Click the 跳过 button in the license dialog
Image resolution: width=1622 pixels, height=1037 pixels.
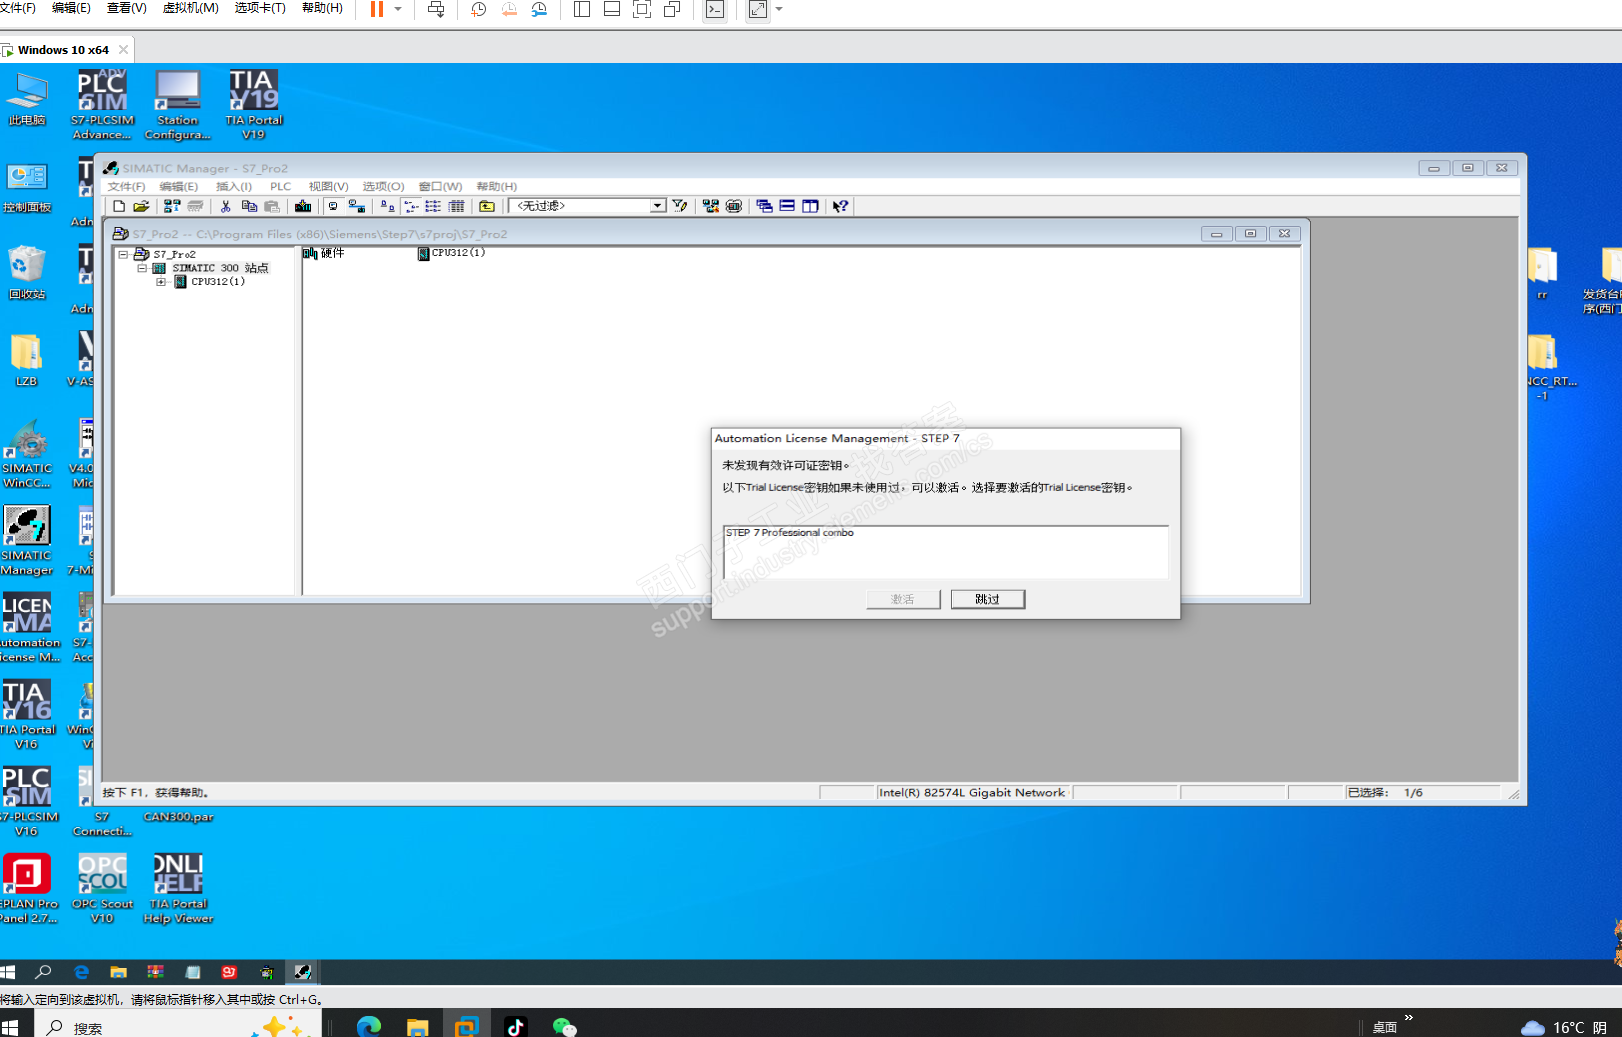pyautogui.click(x=987, y=599)
